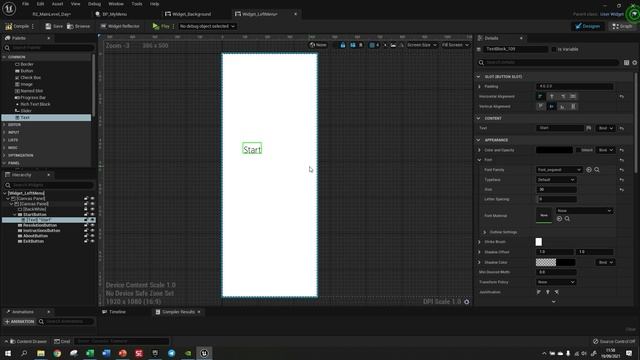Toggle lock on ExitButton in Hierarchy

pyautogui.click(x=86, y=241)
